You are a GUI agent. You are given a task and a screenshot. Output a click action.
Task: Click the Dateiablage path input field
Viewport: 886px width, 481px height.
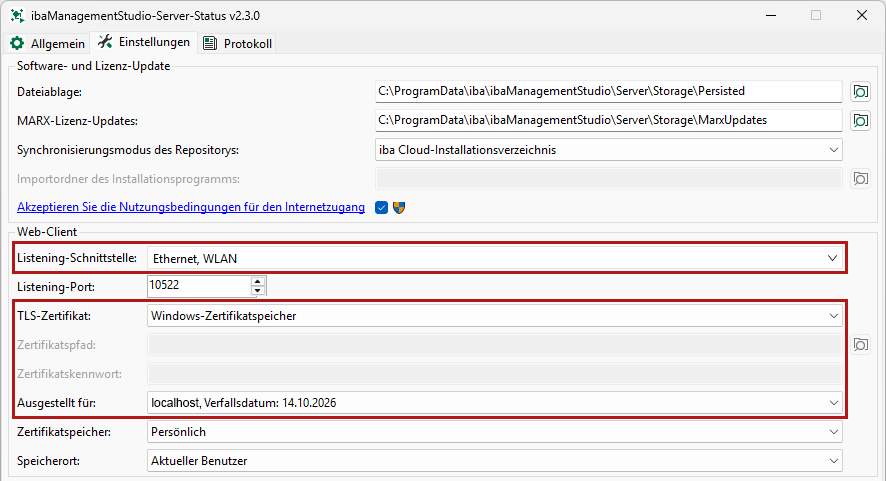point(609,92)
